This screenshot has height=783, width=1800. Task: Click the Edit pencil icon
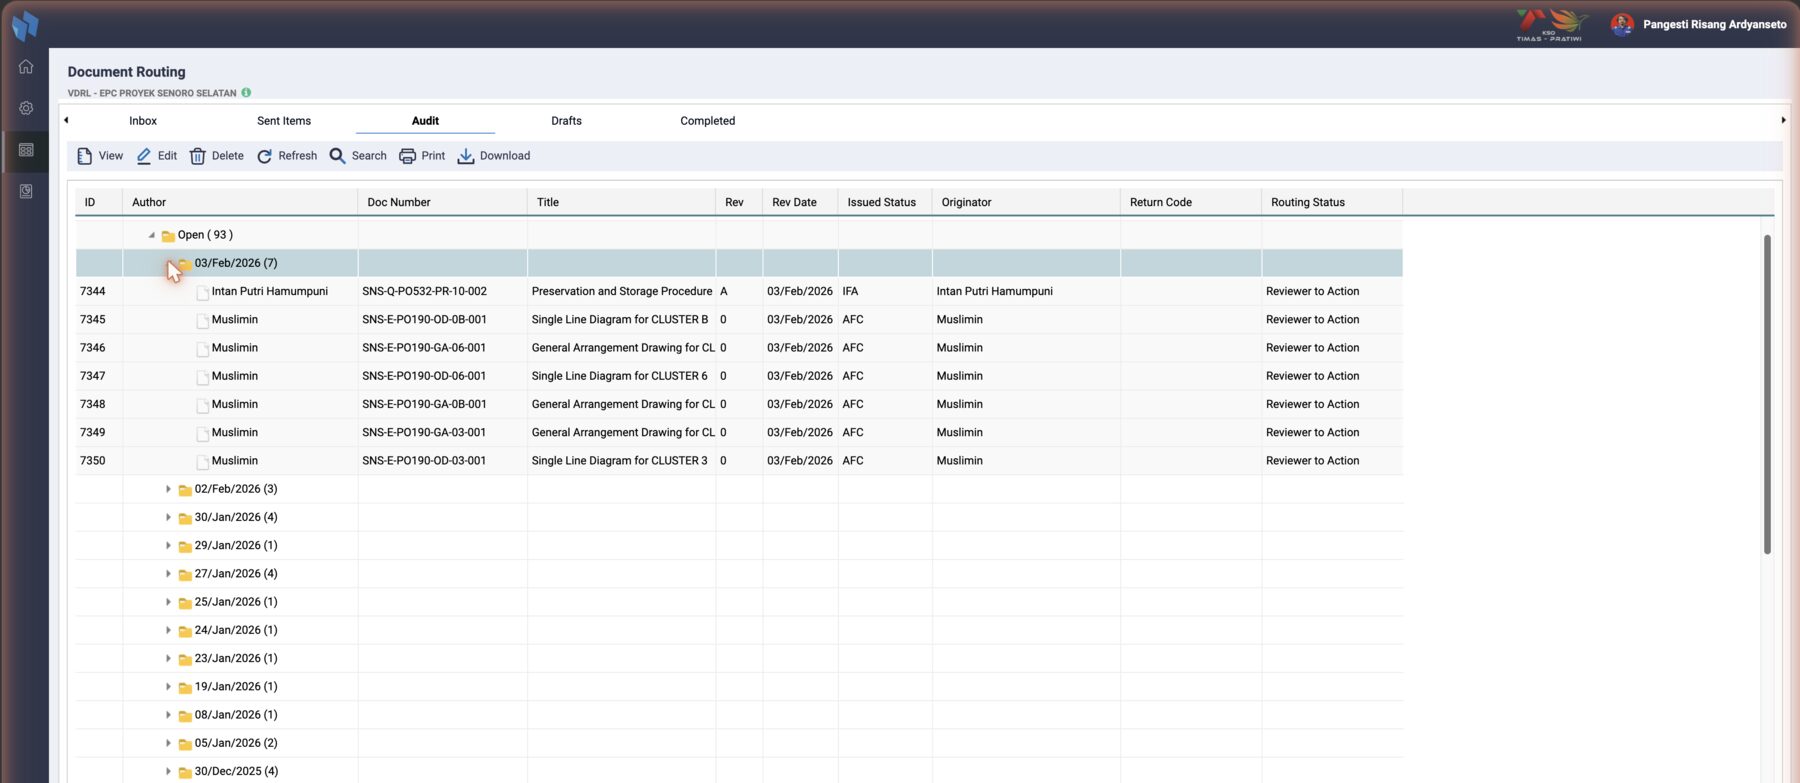point(144,156)
